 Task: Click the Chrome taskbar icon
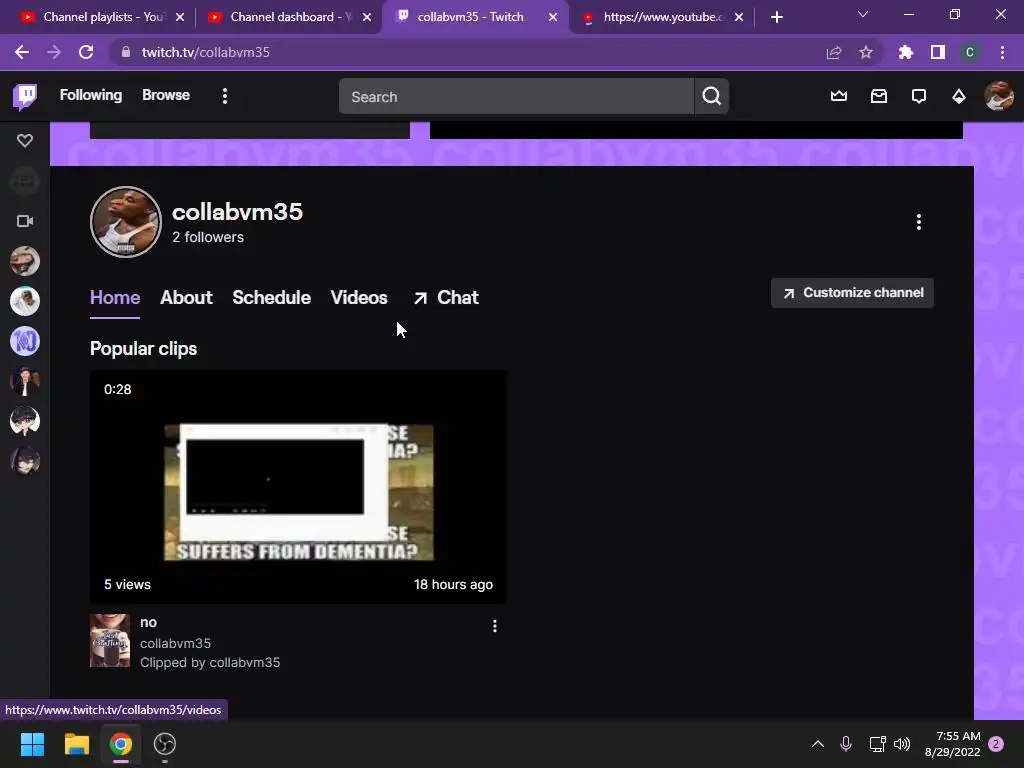tap(121, 744)
